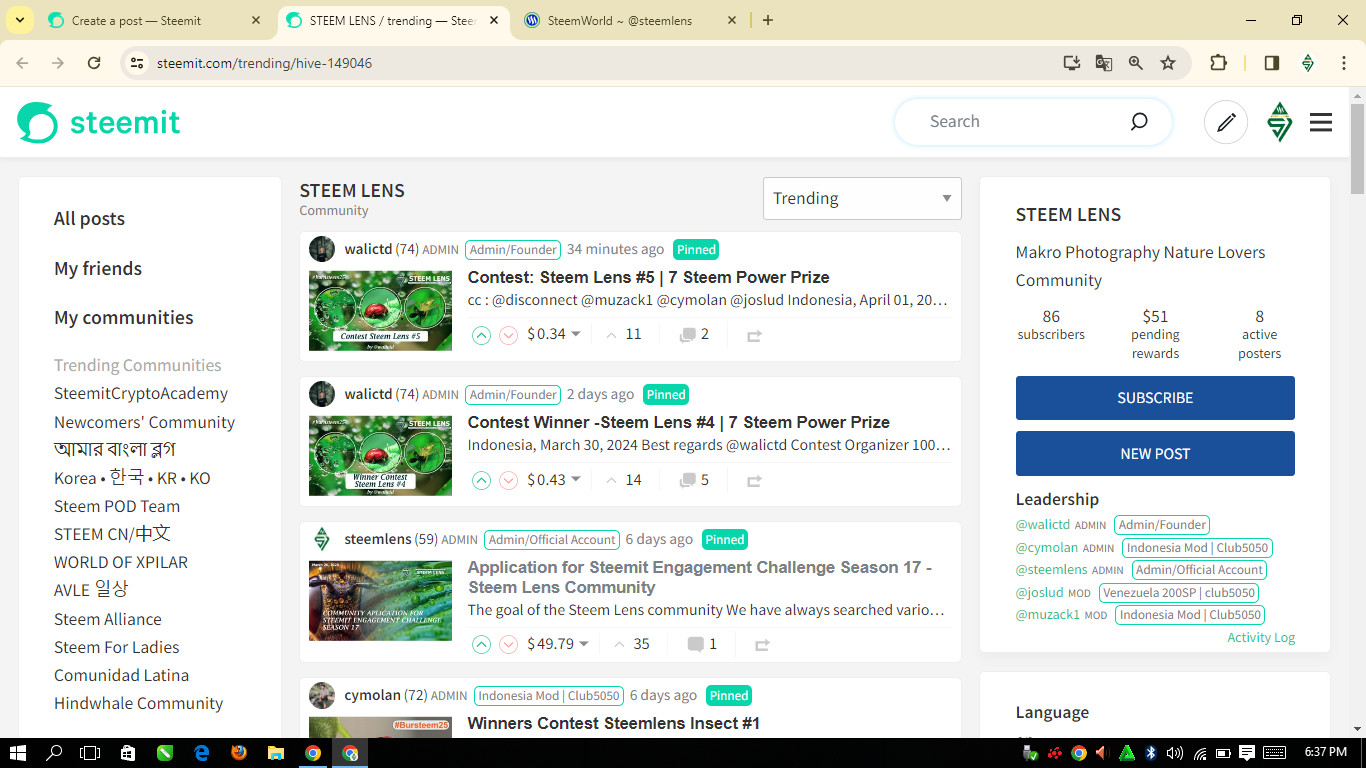Viewport: 1366px width, 768px height.
Task: Open Winners Contest Steemlens Insect #1 post
Action: coord(614,723)
